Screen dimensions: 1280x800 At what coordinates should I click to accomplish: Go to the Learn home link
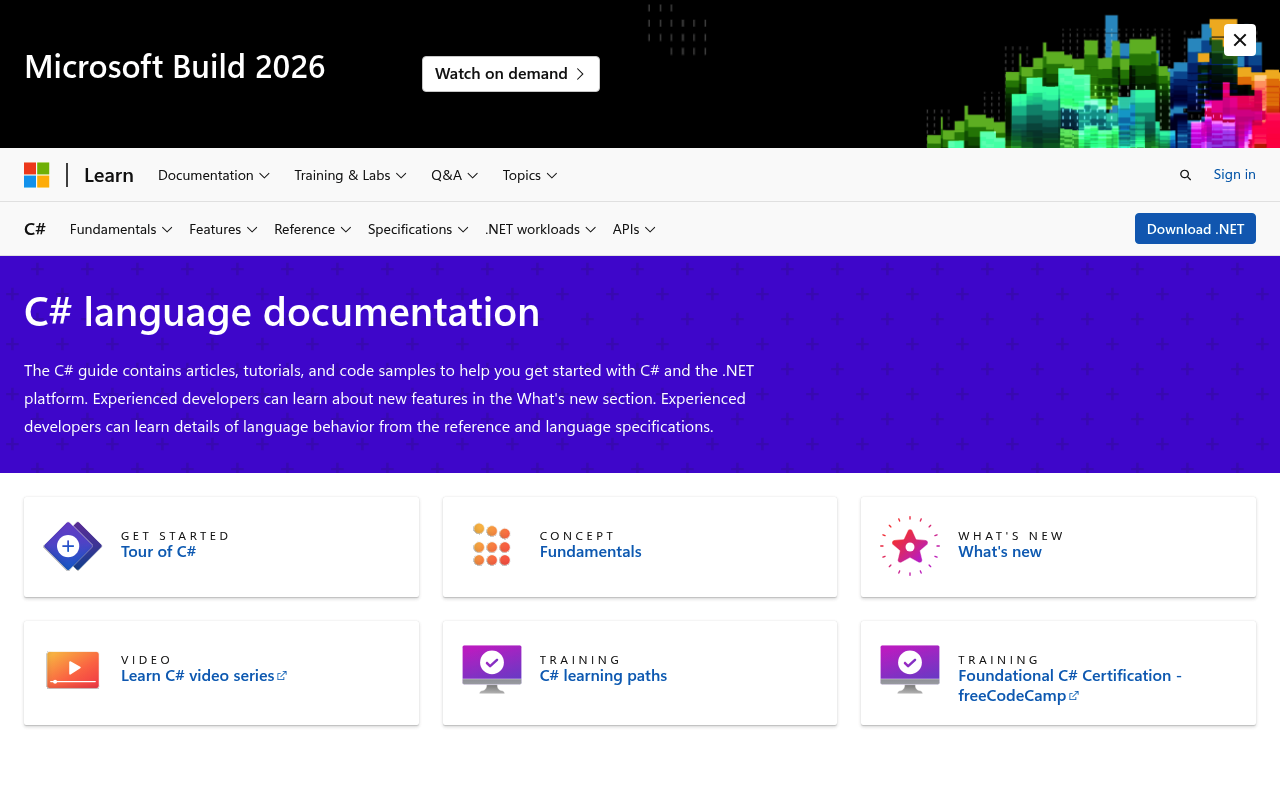(109, 175)
